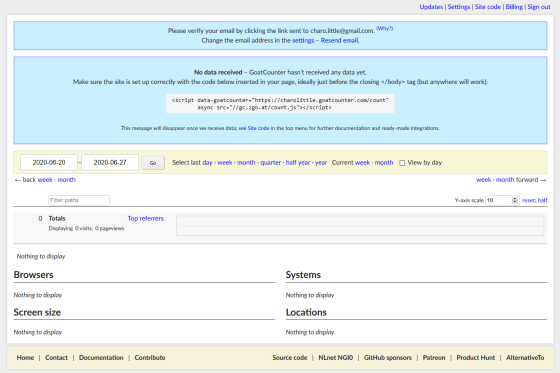Select last year
Viewport: 560px width, 373px height.
point(321,163)
